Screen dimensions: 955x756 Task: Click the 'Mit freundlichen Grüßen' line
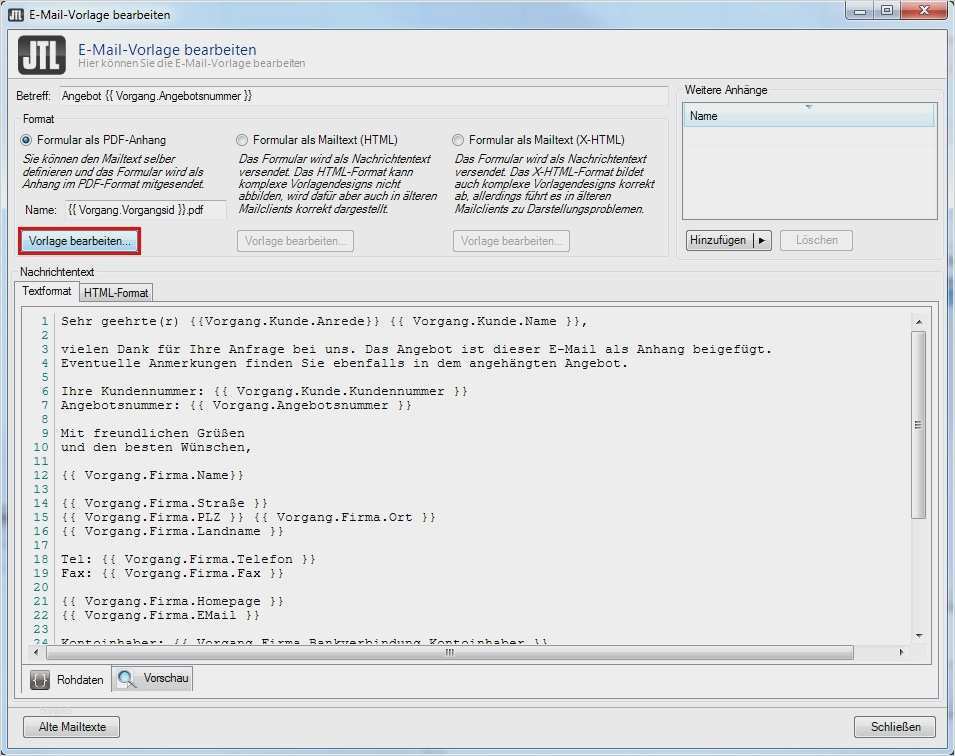[152, 434]
